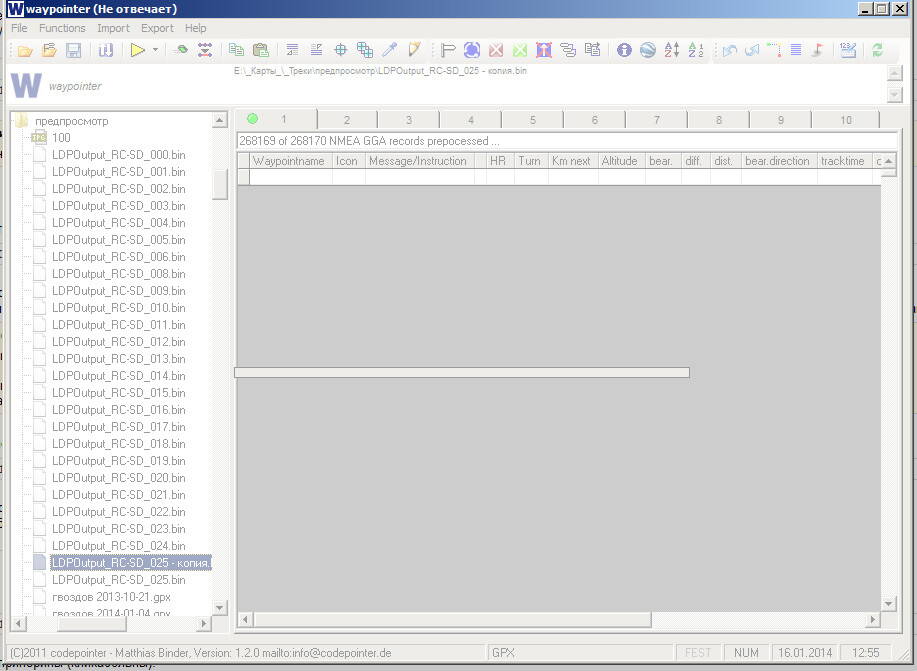The image size is (917, 671).
Task: Select the eyedropper tool icon
Action: point(390,50)
